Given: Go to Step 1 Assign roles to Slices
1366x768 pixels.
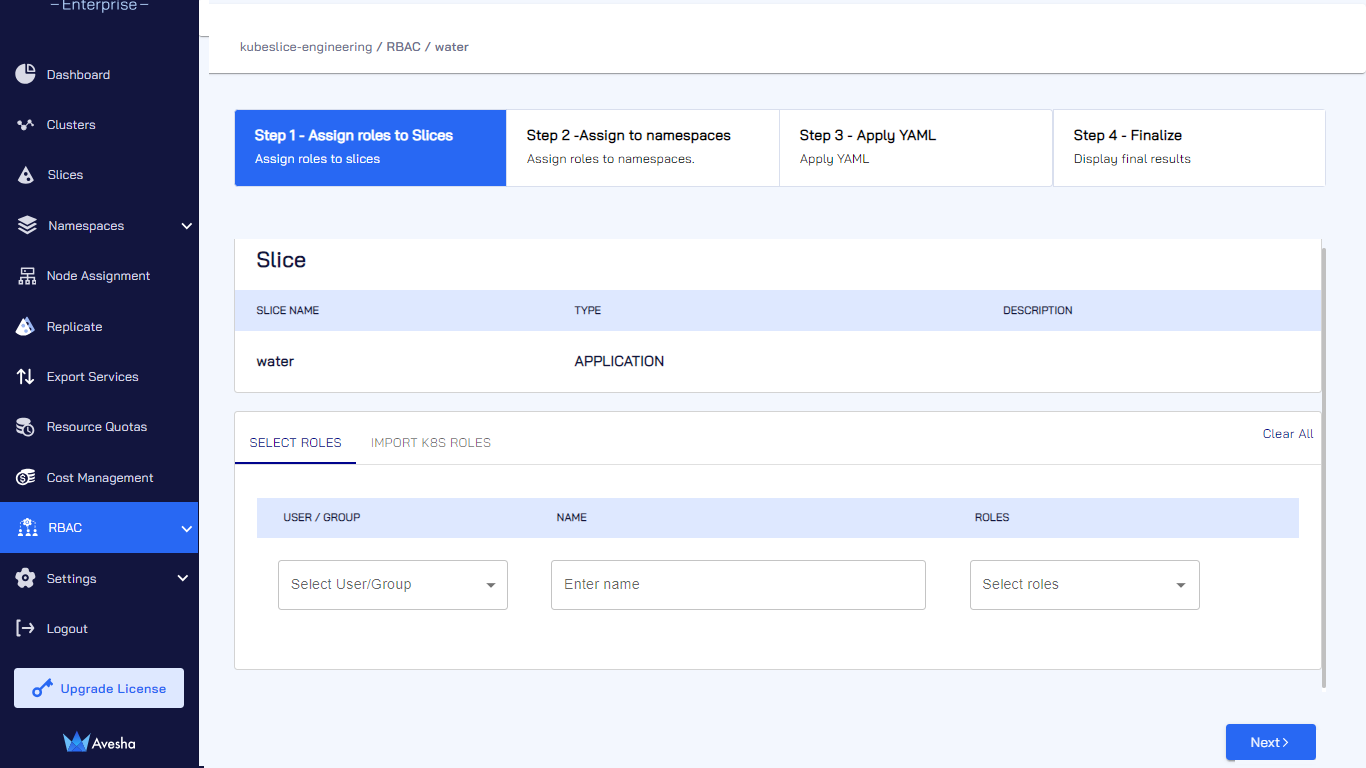Looking at the screenshot, I should pos(371,148).
